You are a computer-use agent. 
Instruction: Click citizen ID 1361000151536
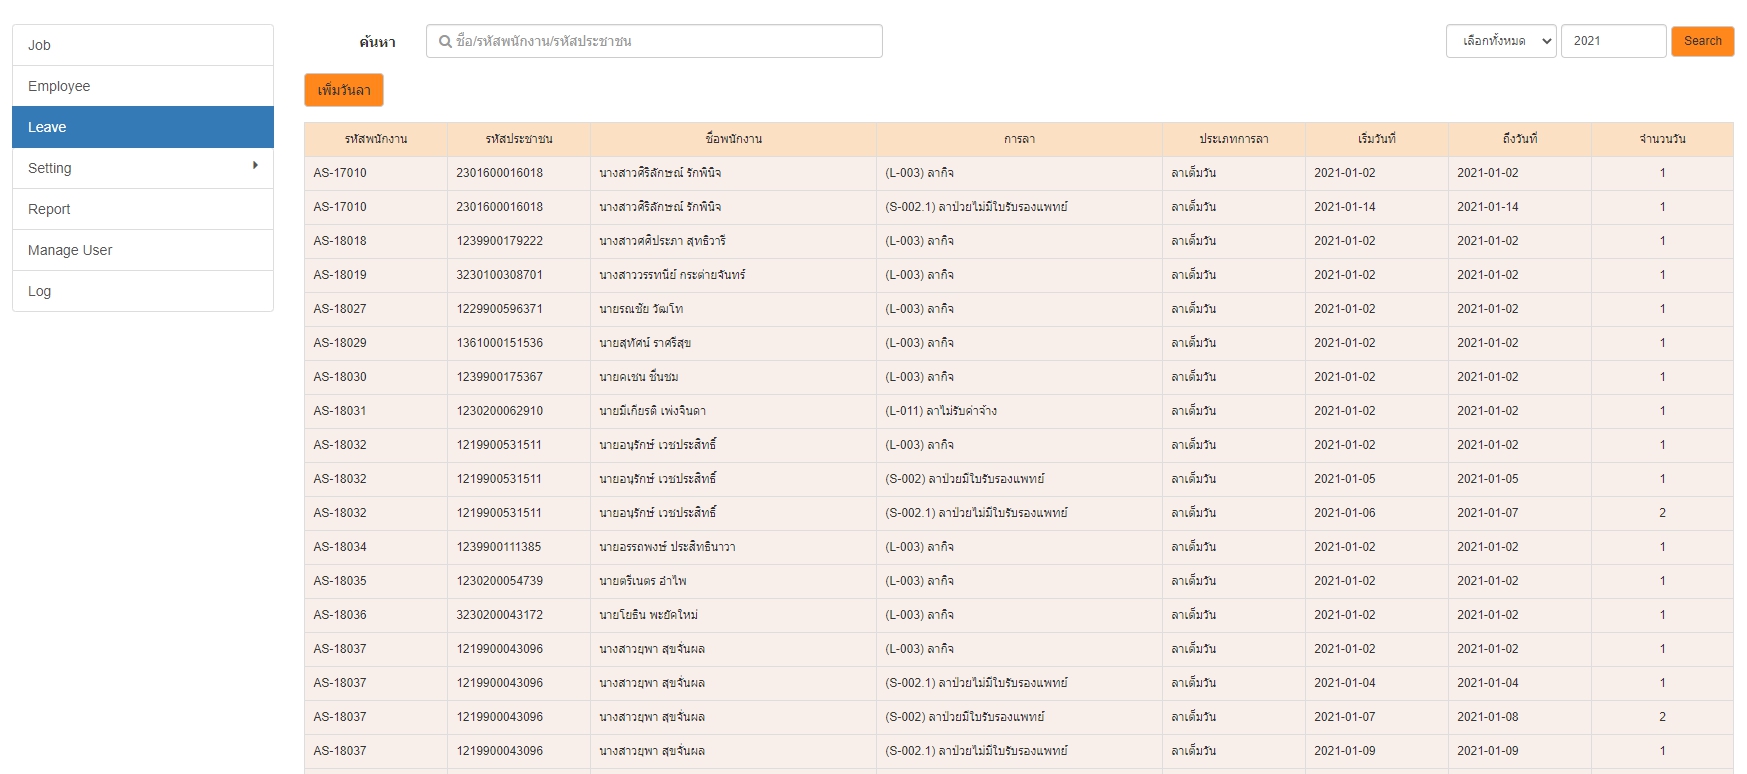499,343
